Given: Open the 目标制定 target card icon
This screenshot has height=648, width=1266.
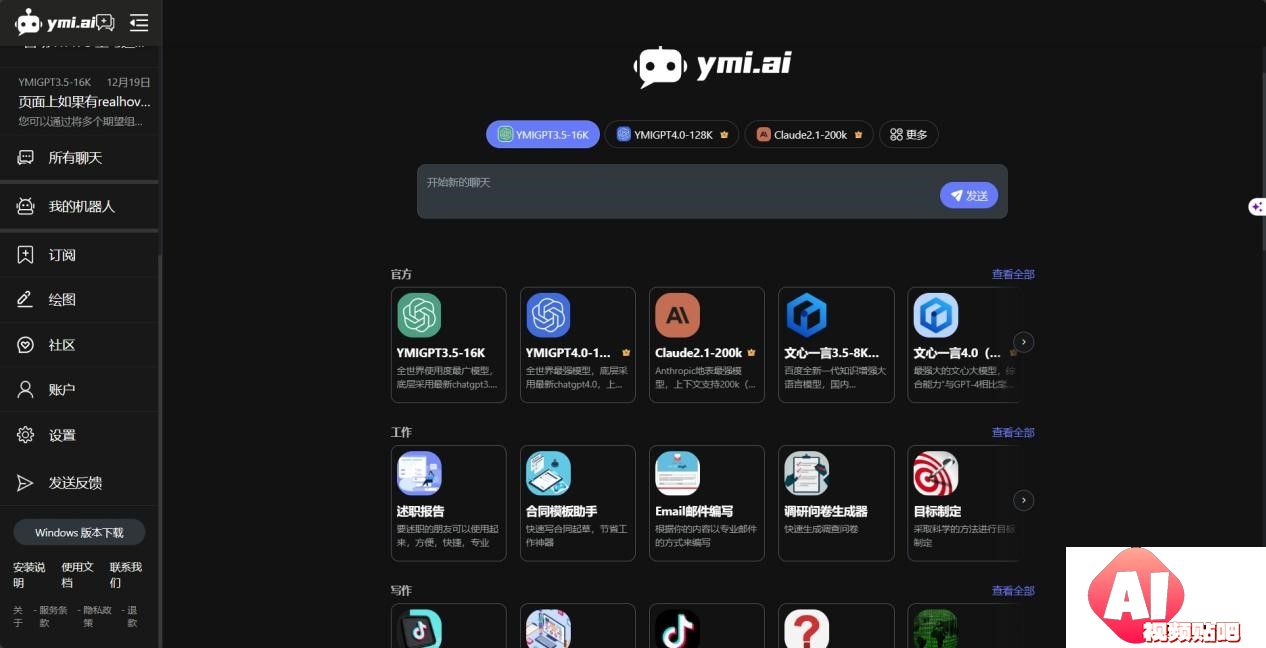Looking at the screenshot, I should [x=936, y=473].
